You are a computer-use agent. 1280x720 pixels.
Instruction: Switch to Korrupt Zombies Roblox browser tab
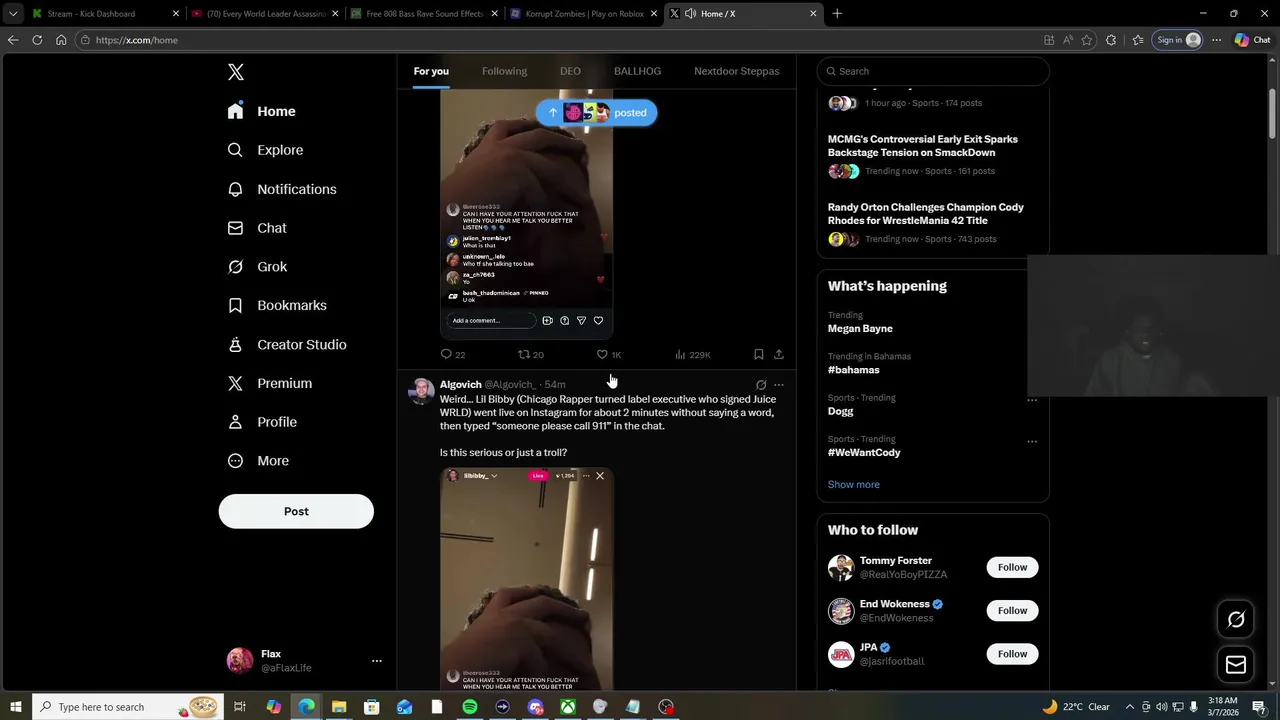585,14
